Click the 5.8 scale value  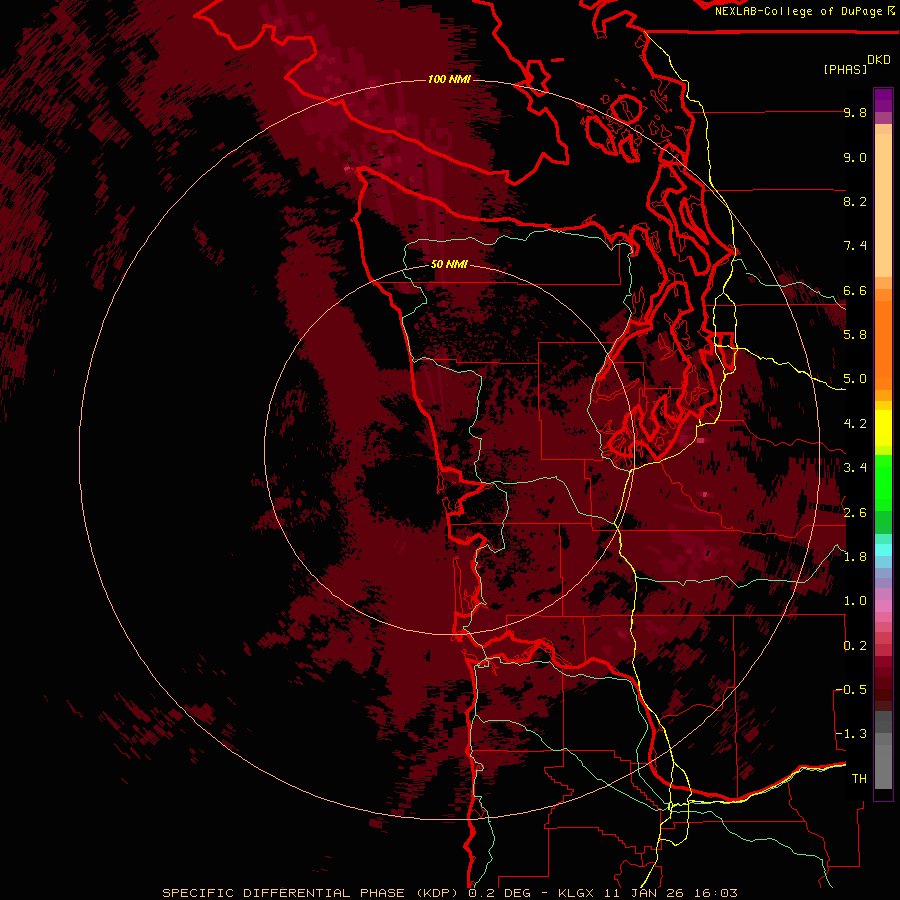point(855,335)
